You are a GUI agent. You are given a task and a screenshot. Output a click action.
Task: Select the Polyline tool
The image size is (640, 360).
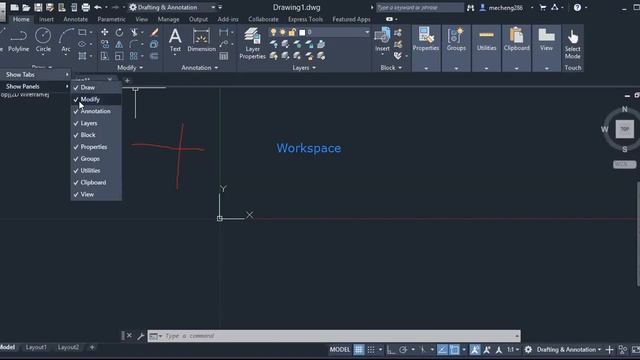point(18,40)
